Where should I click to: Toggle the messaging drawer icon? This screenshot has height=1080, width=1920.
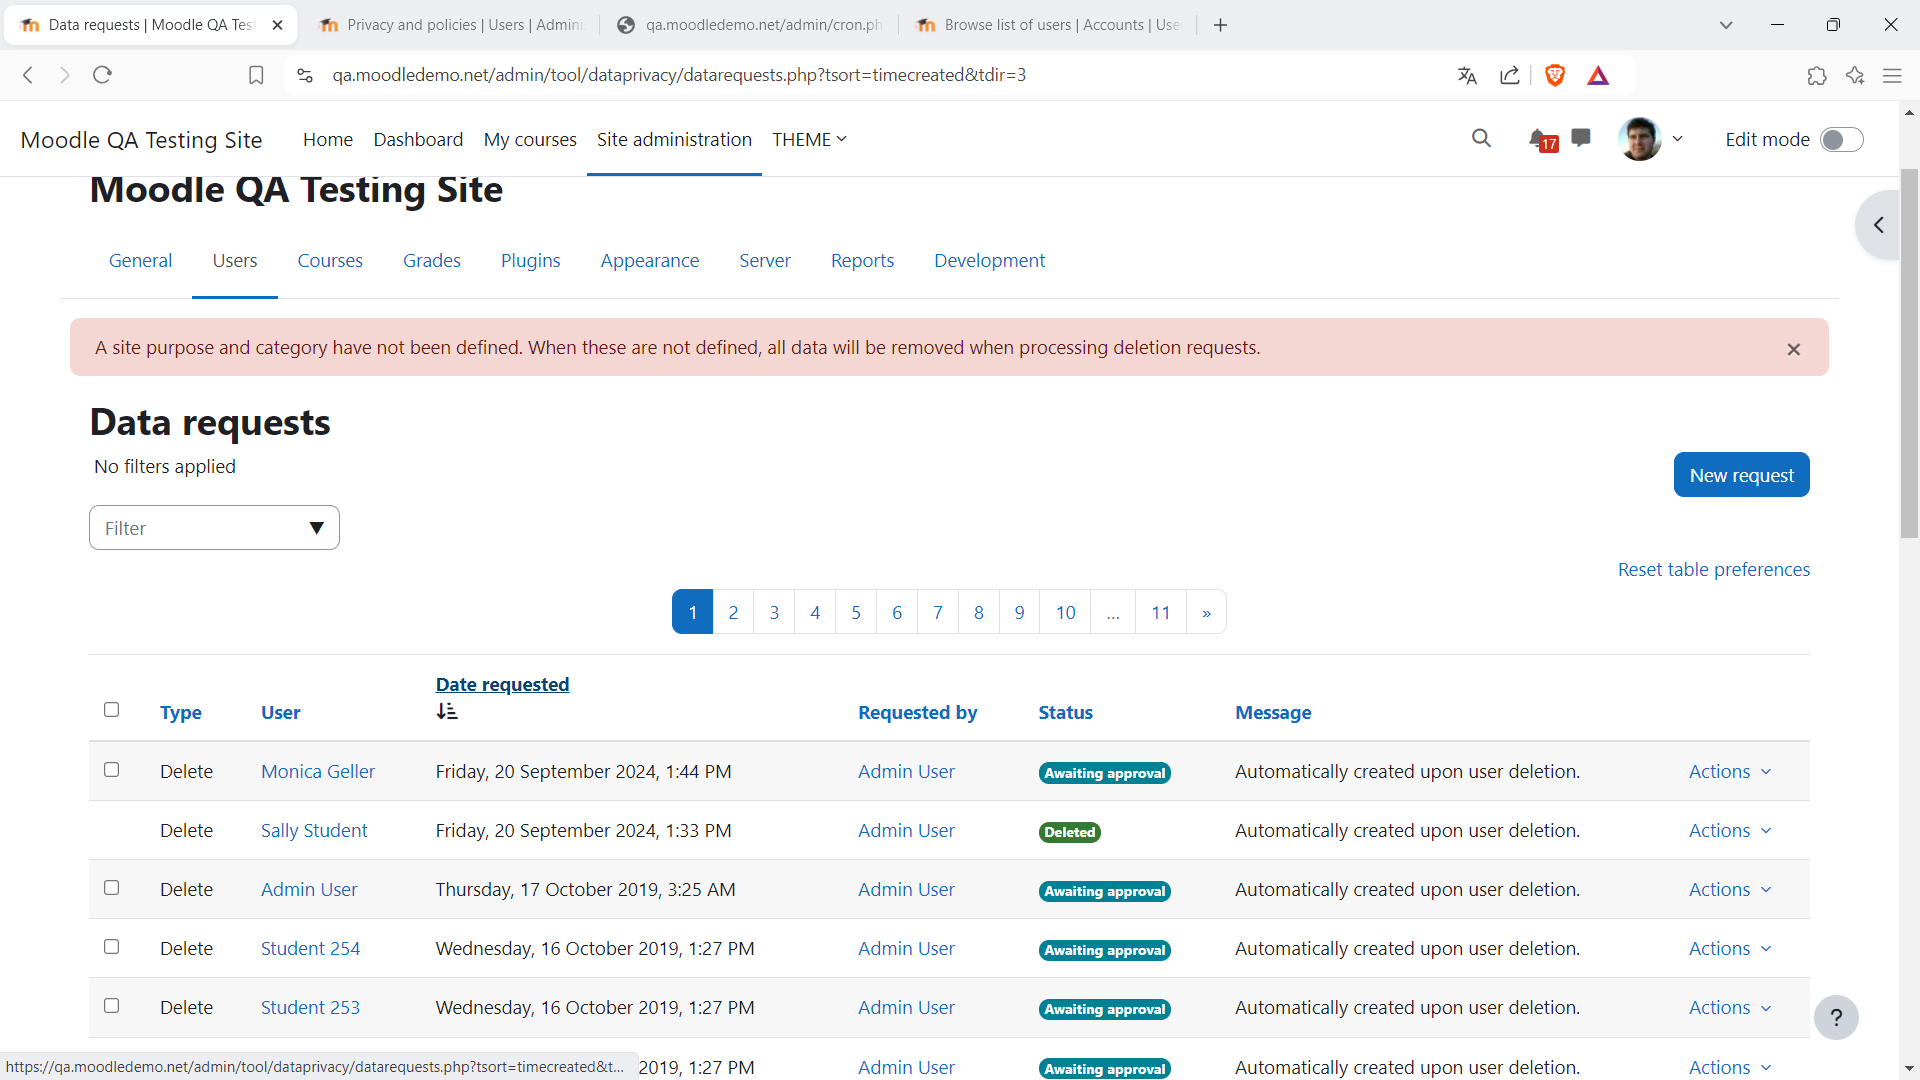tap(1581, 138)
